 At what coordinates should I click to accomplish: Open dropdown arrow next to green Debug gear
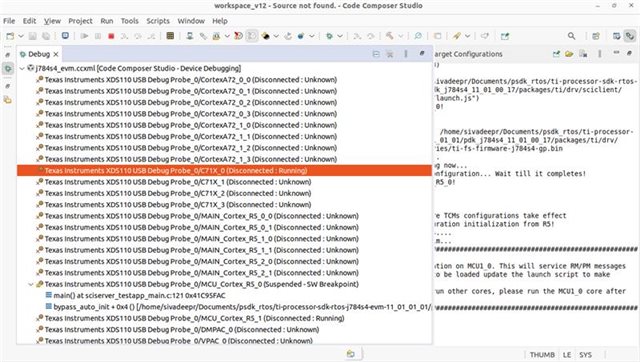click(340, 36)
